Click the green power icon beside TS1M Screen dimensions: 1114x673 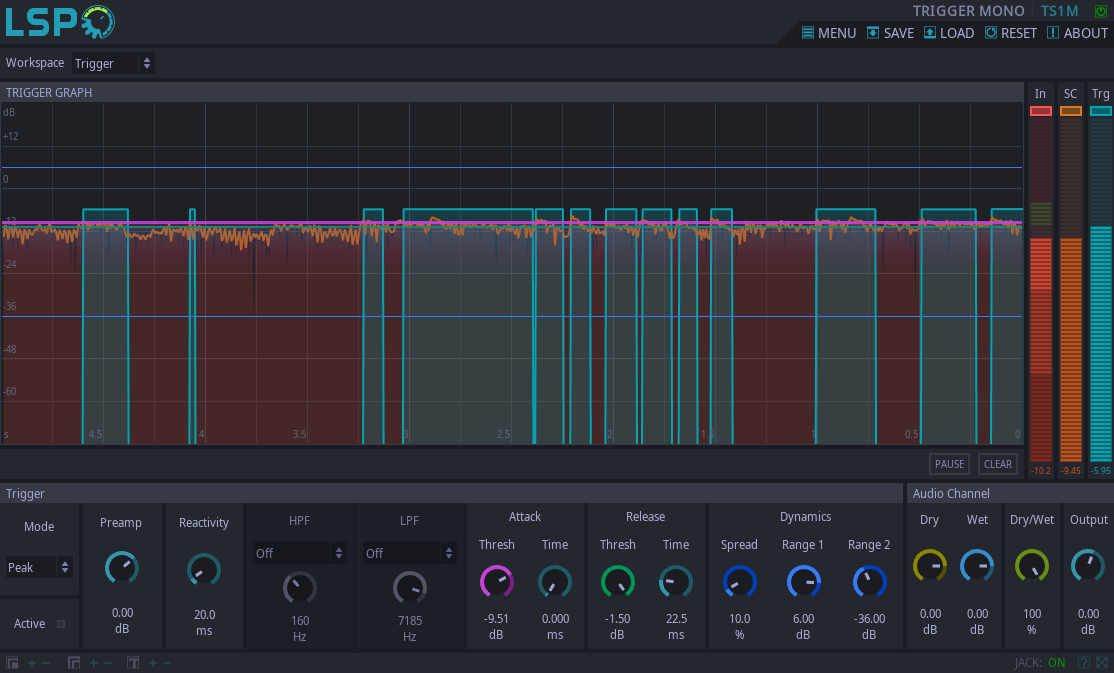pos(1101,11)
